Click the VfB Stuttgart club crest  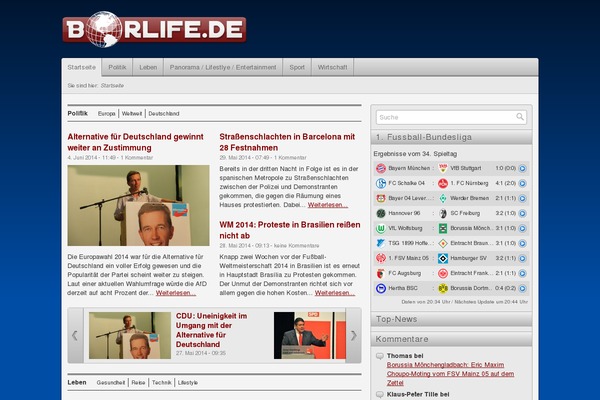pos(443,168)
